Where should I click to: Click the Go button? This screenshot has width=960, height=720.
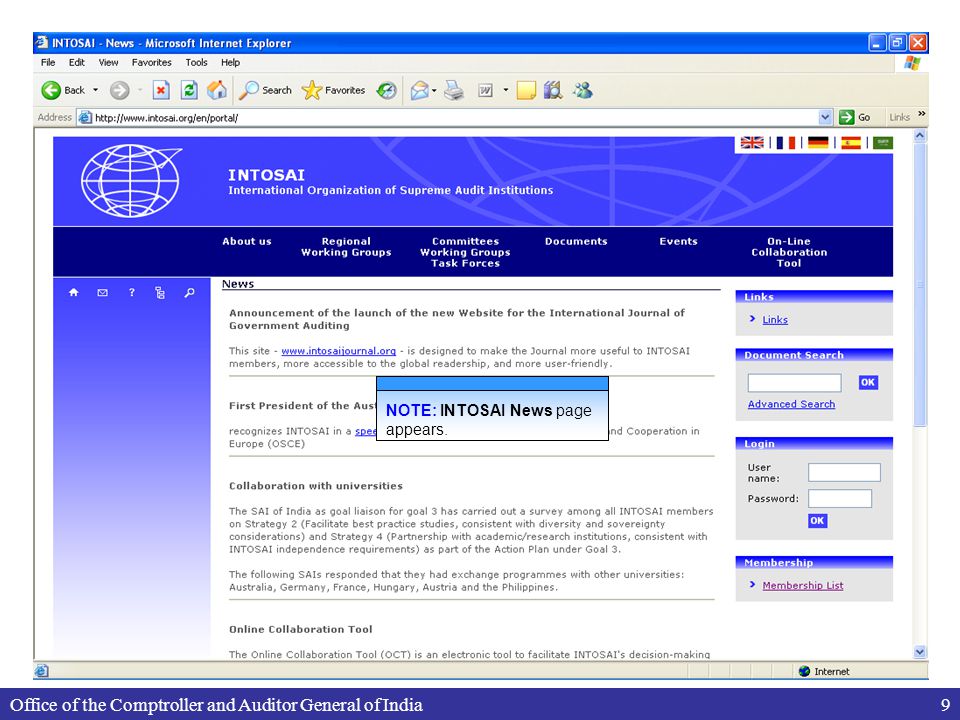tap(855, 117)
